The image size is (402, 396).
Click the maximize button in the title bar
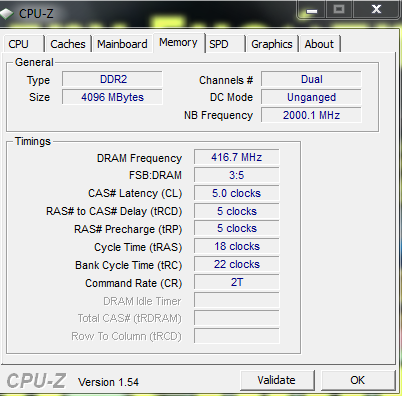pos(339,10)
